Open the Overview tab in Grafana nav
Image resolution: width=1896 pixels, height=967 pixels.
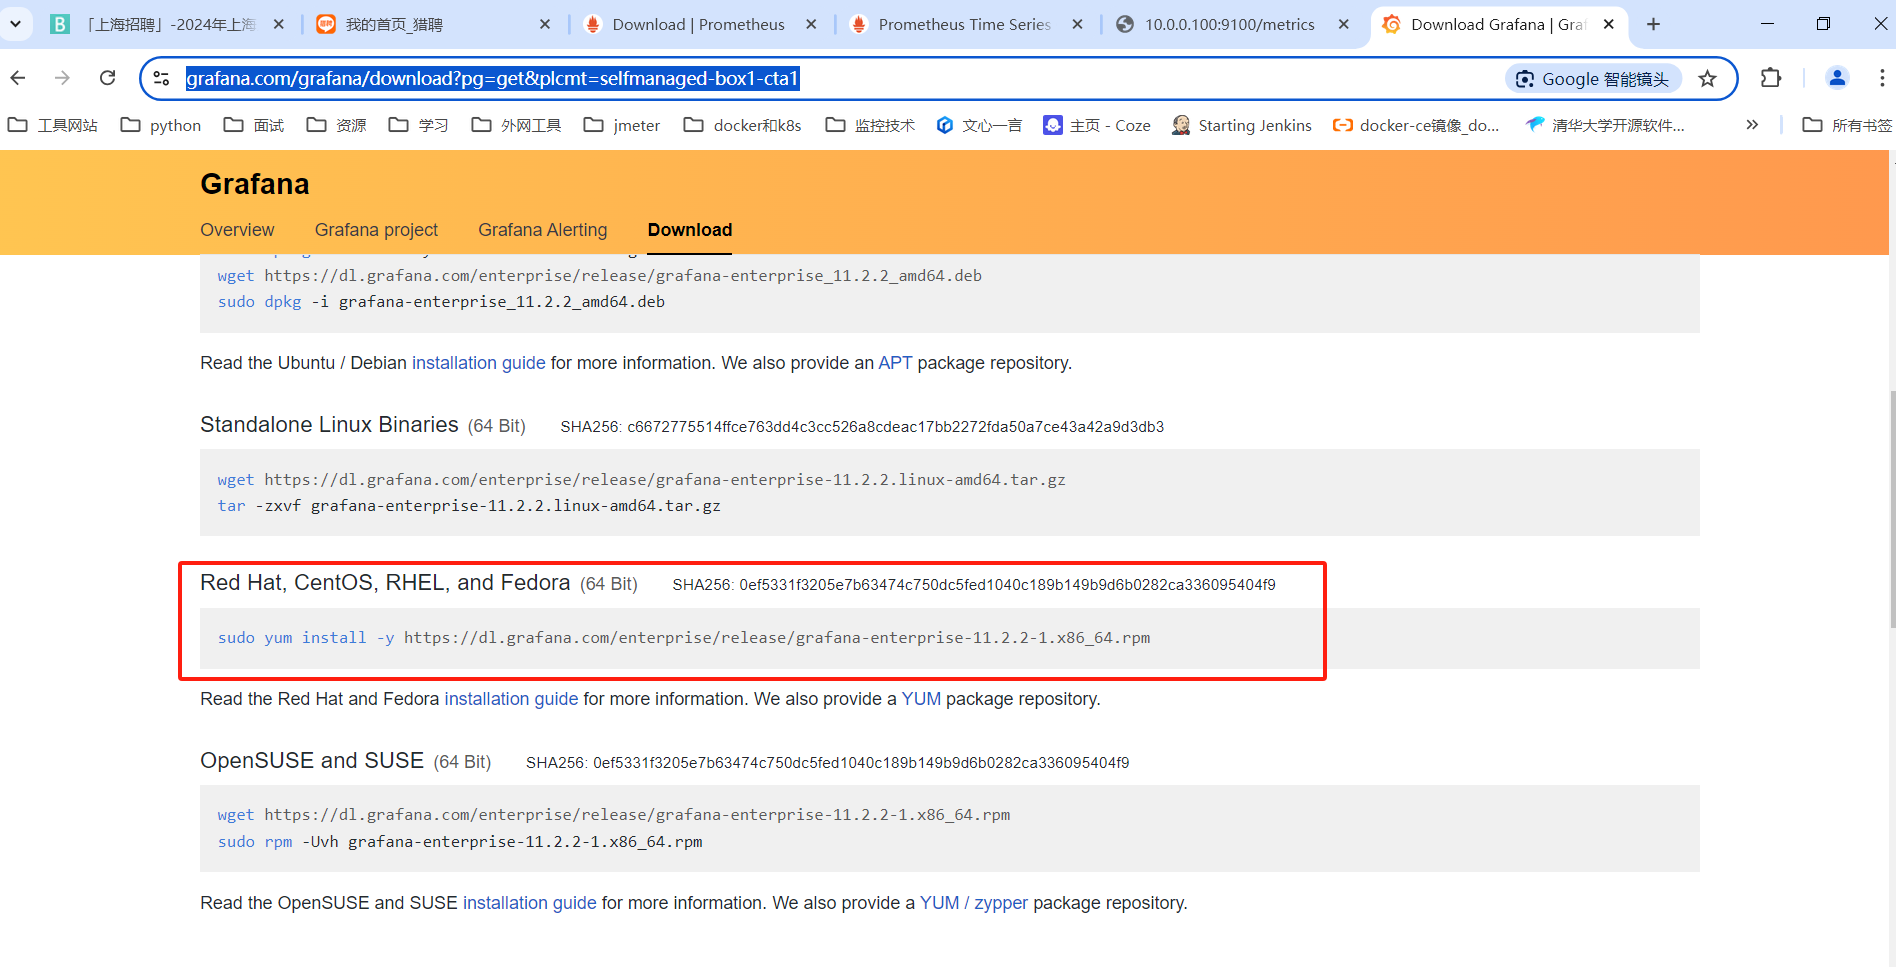click(x=237, y=230)
